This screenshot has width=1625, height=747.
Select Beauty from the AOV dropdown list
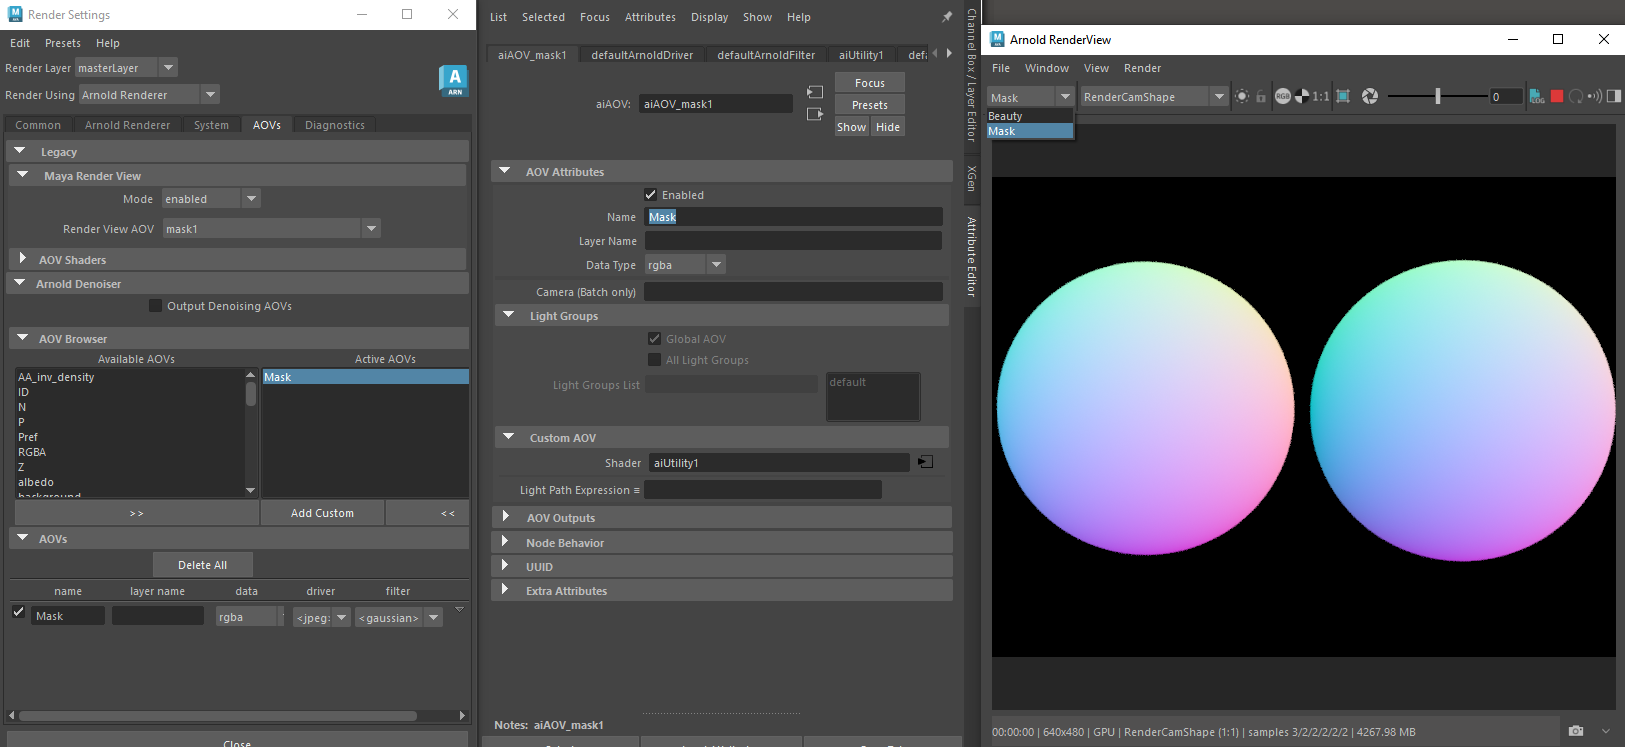coord(1030,116)
